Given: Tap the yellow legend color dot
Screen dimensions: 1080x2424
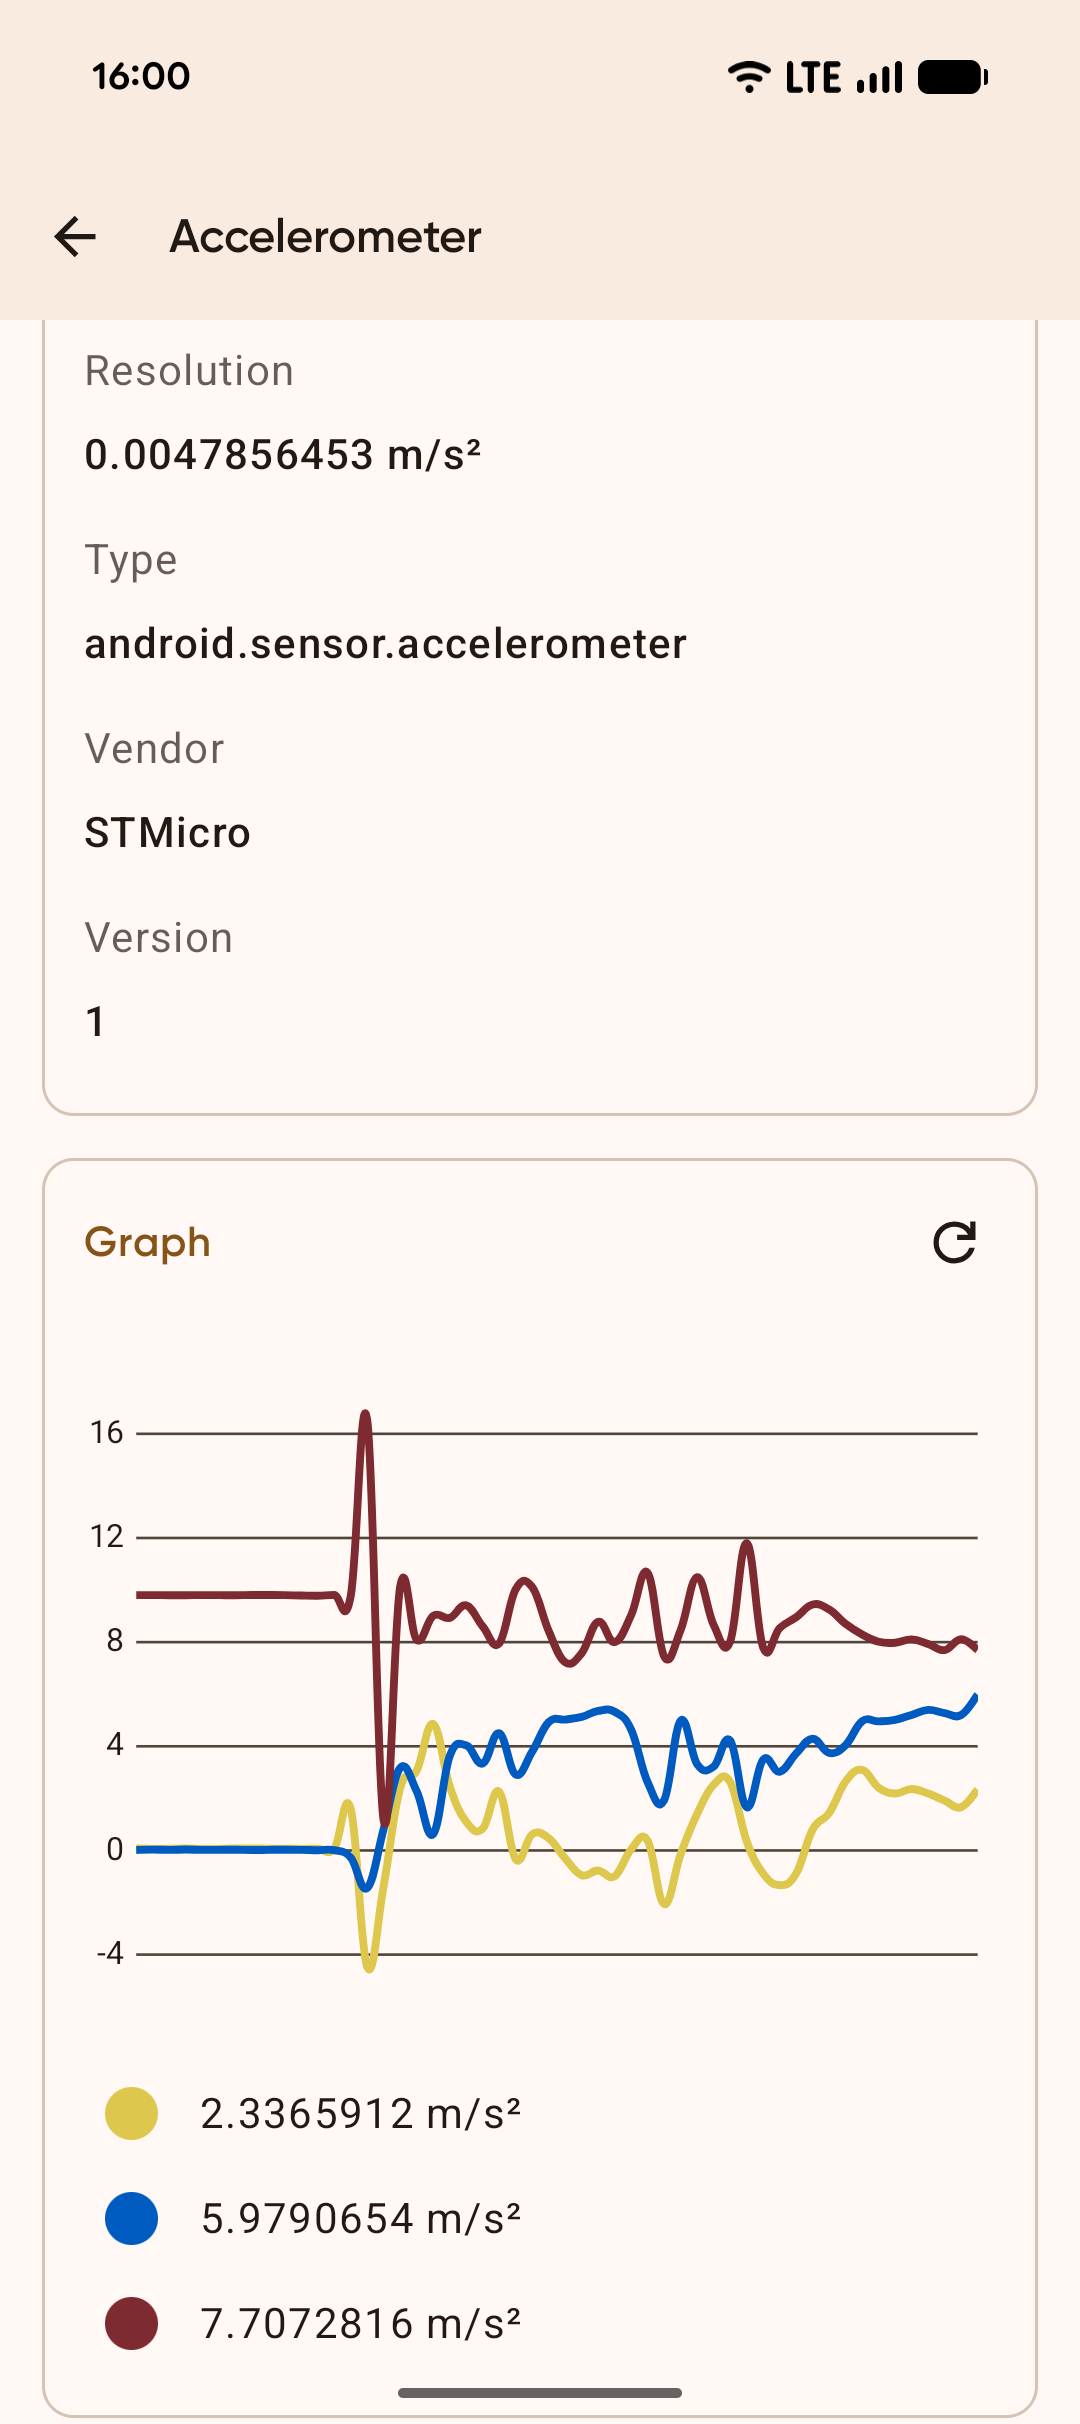Looking at the screenshot, I should click(132, 2114).
